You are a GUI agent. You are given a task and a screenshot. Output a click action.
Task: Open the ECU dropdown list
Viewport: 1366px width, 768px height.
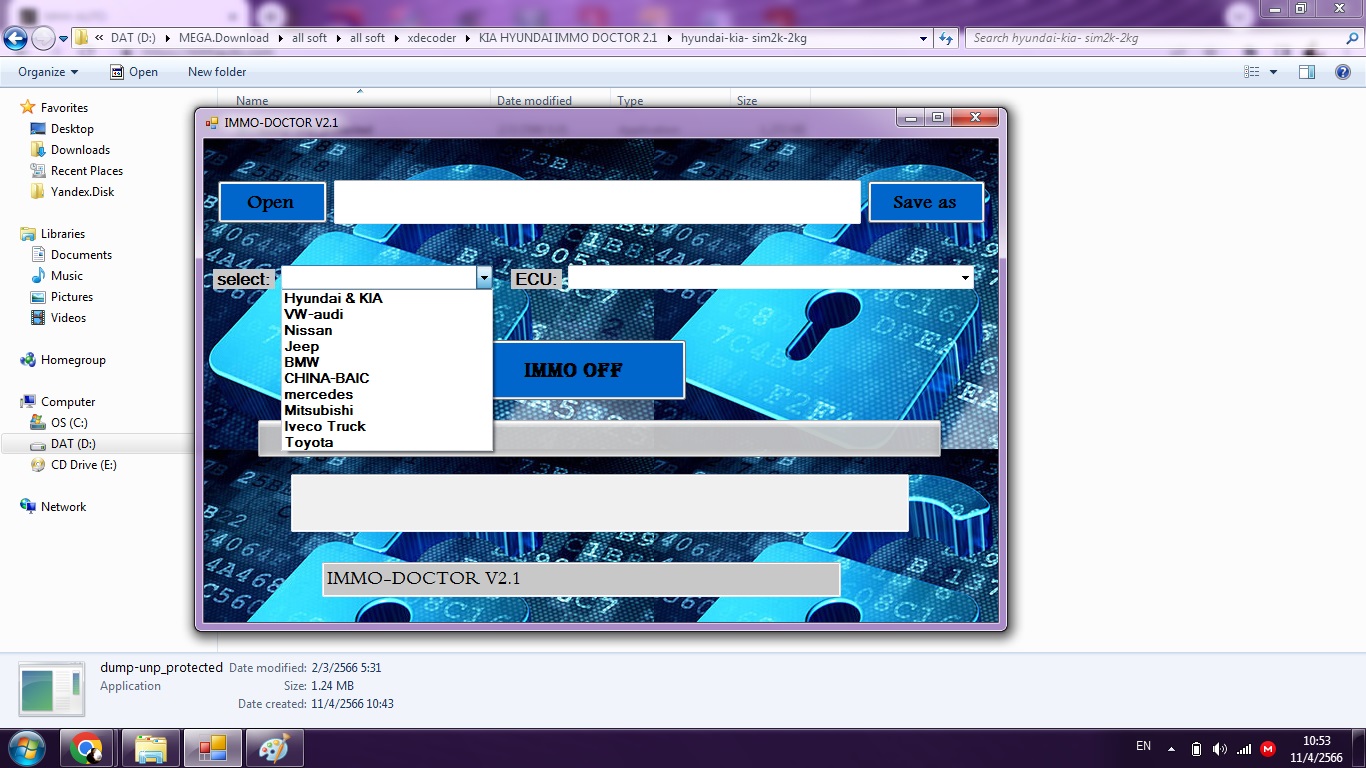coord(965,278)
